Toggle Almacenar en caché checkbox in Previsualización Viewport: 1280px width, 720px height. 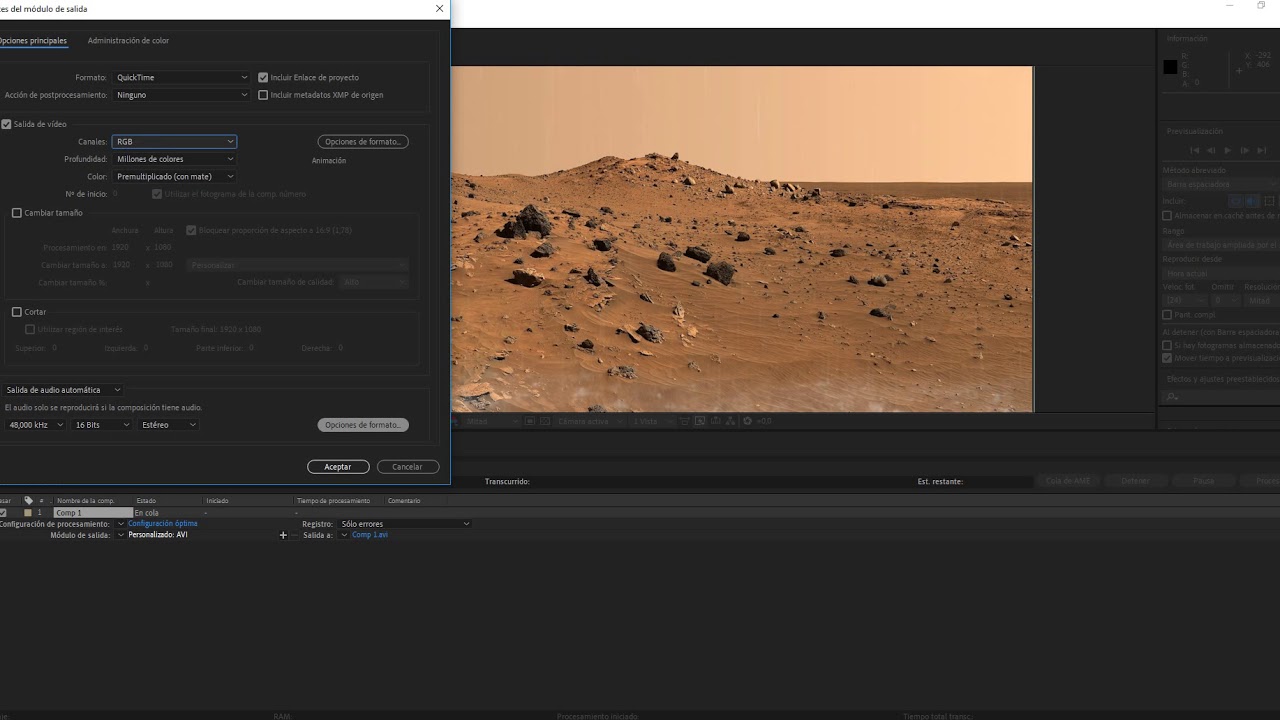click(1167, 216)
